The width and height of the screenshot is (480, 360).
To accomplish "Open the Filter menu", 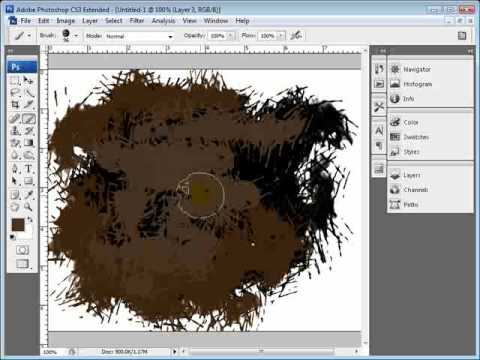I will point(137,21).
